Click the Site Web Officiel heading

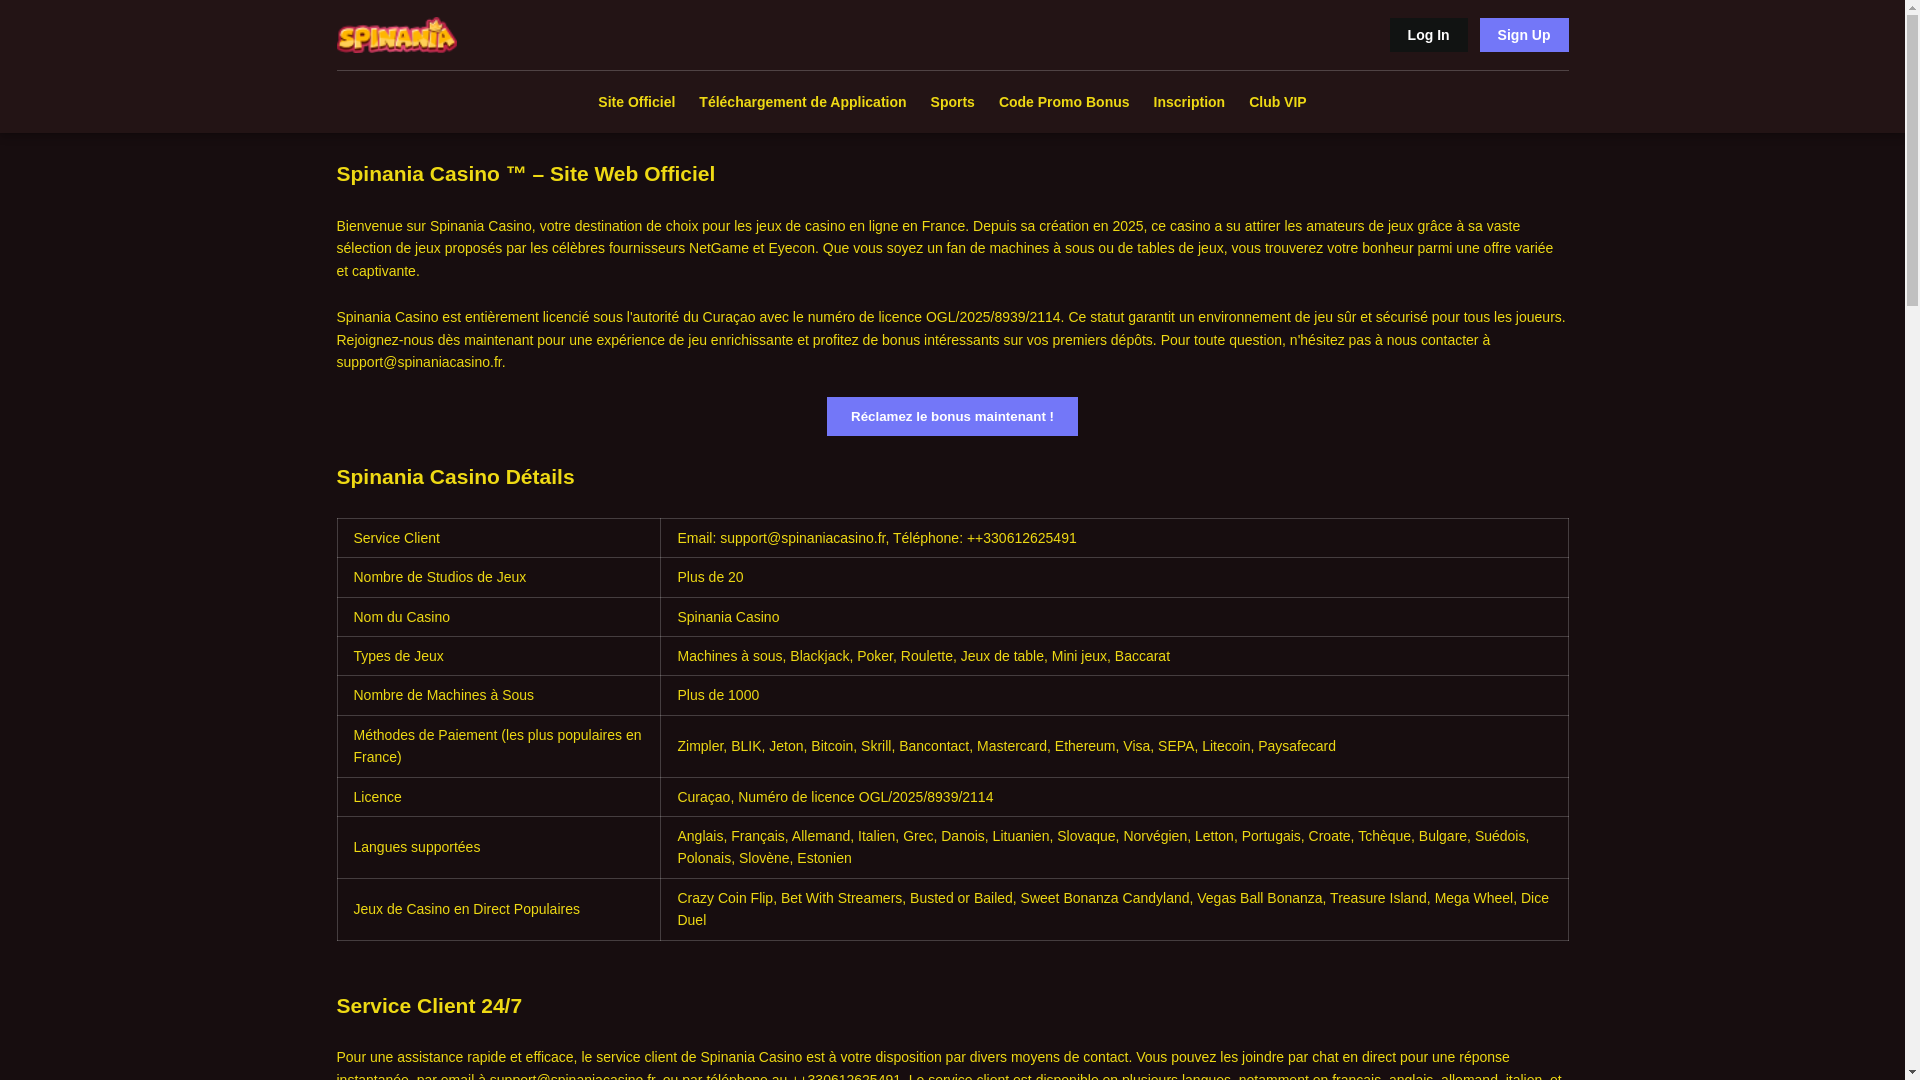525,174
